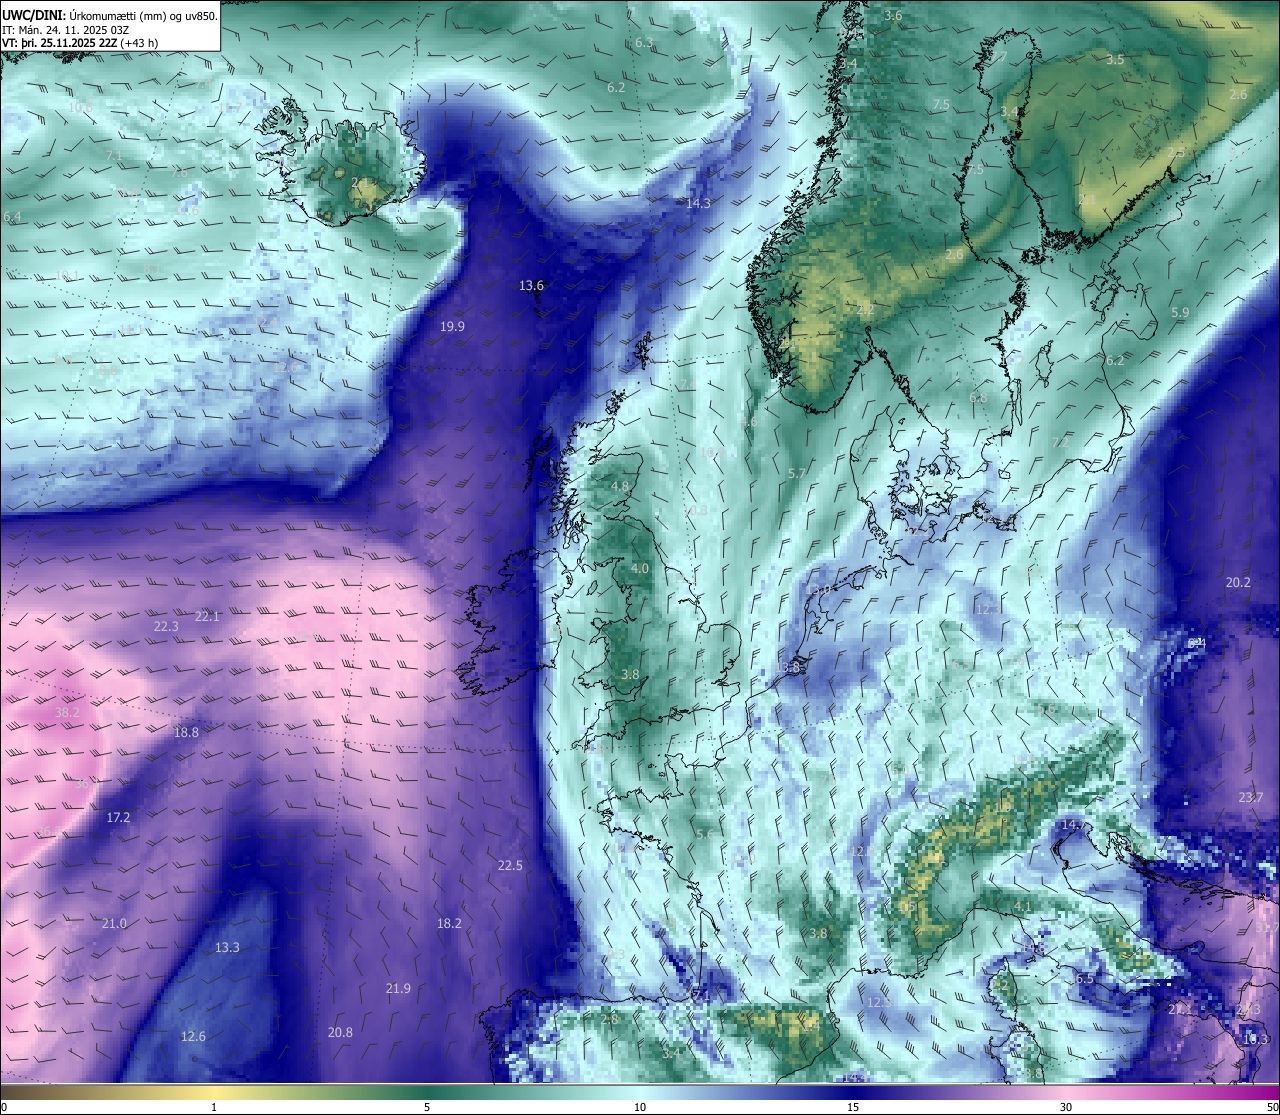The image size is (1280, 1115).
Task: Click the 17.2 value on the map
Action: 118,818
